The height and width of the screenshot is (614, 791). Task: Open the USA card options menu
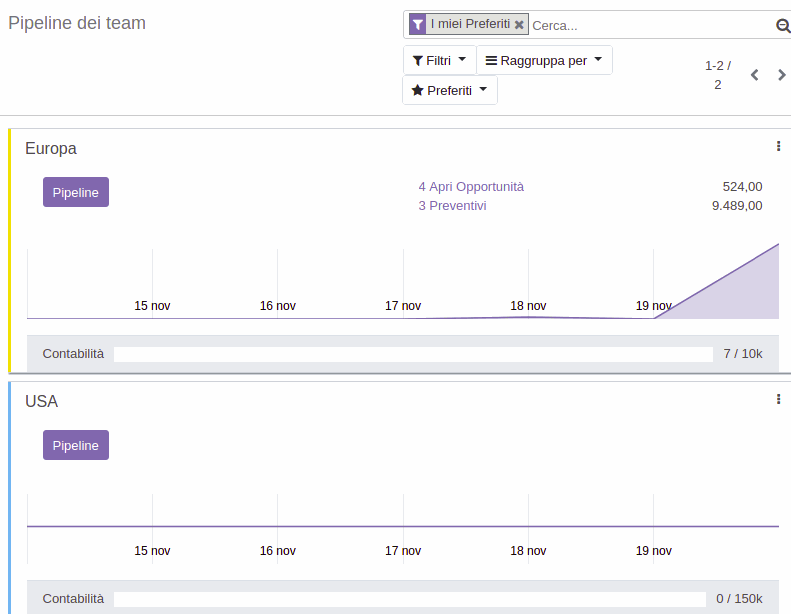[x=778, y=400]
